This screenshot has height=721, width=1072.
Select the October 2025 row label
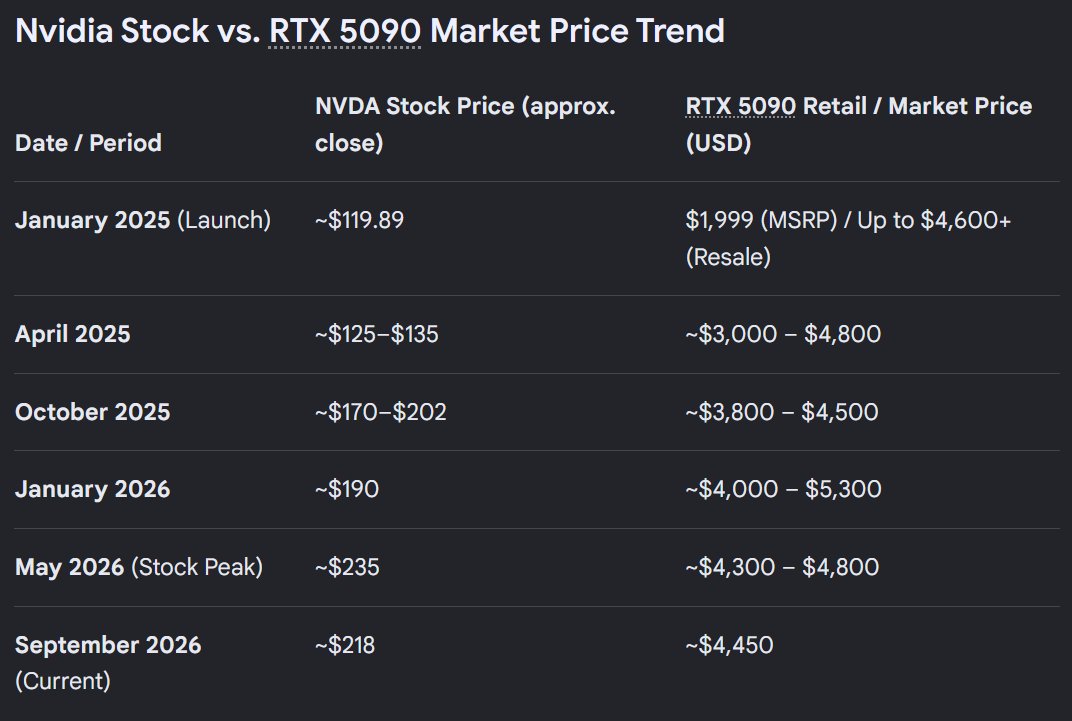(92, 412)
